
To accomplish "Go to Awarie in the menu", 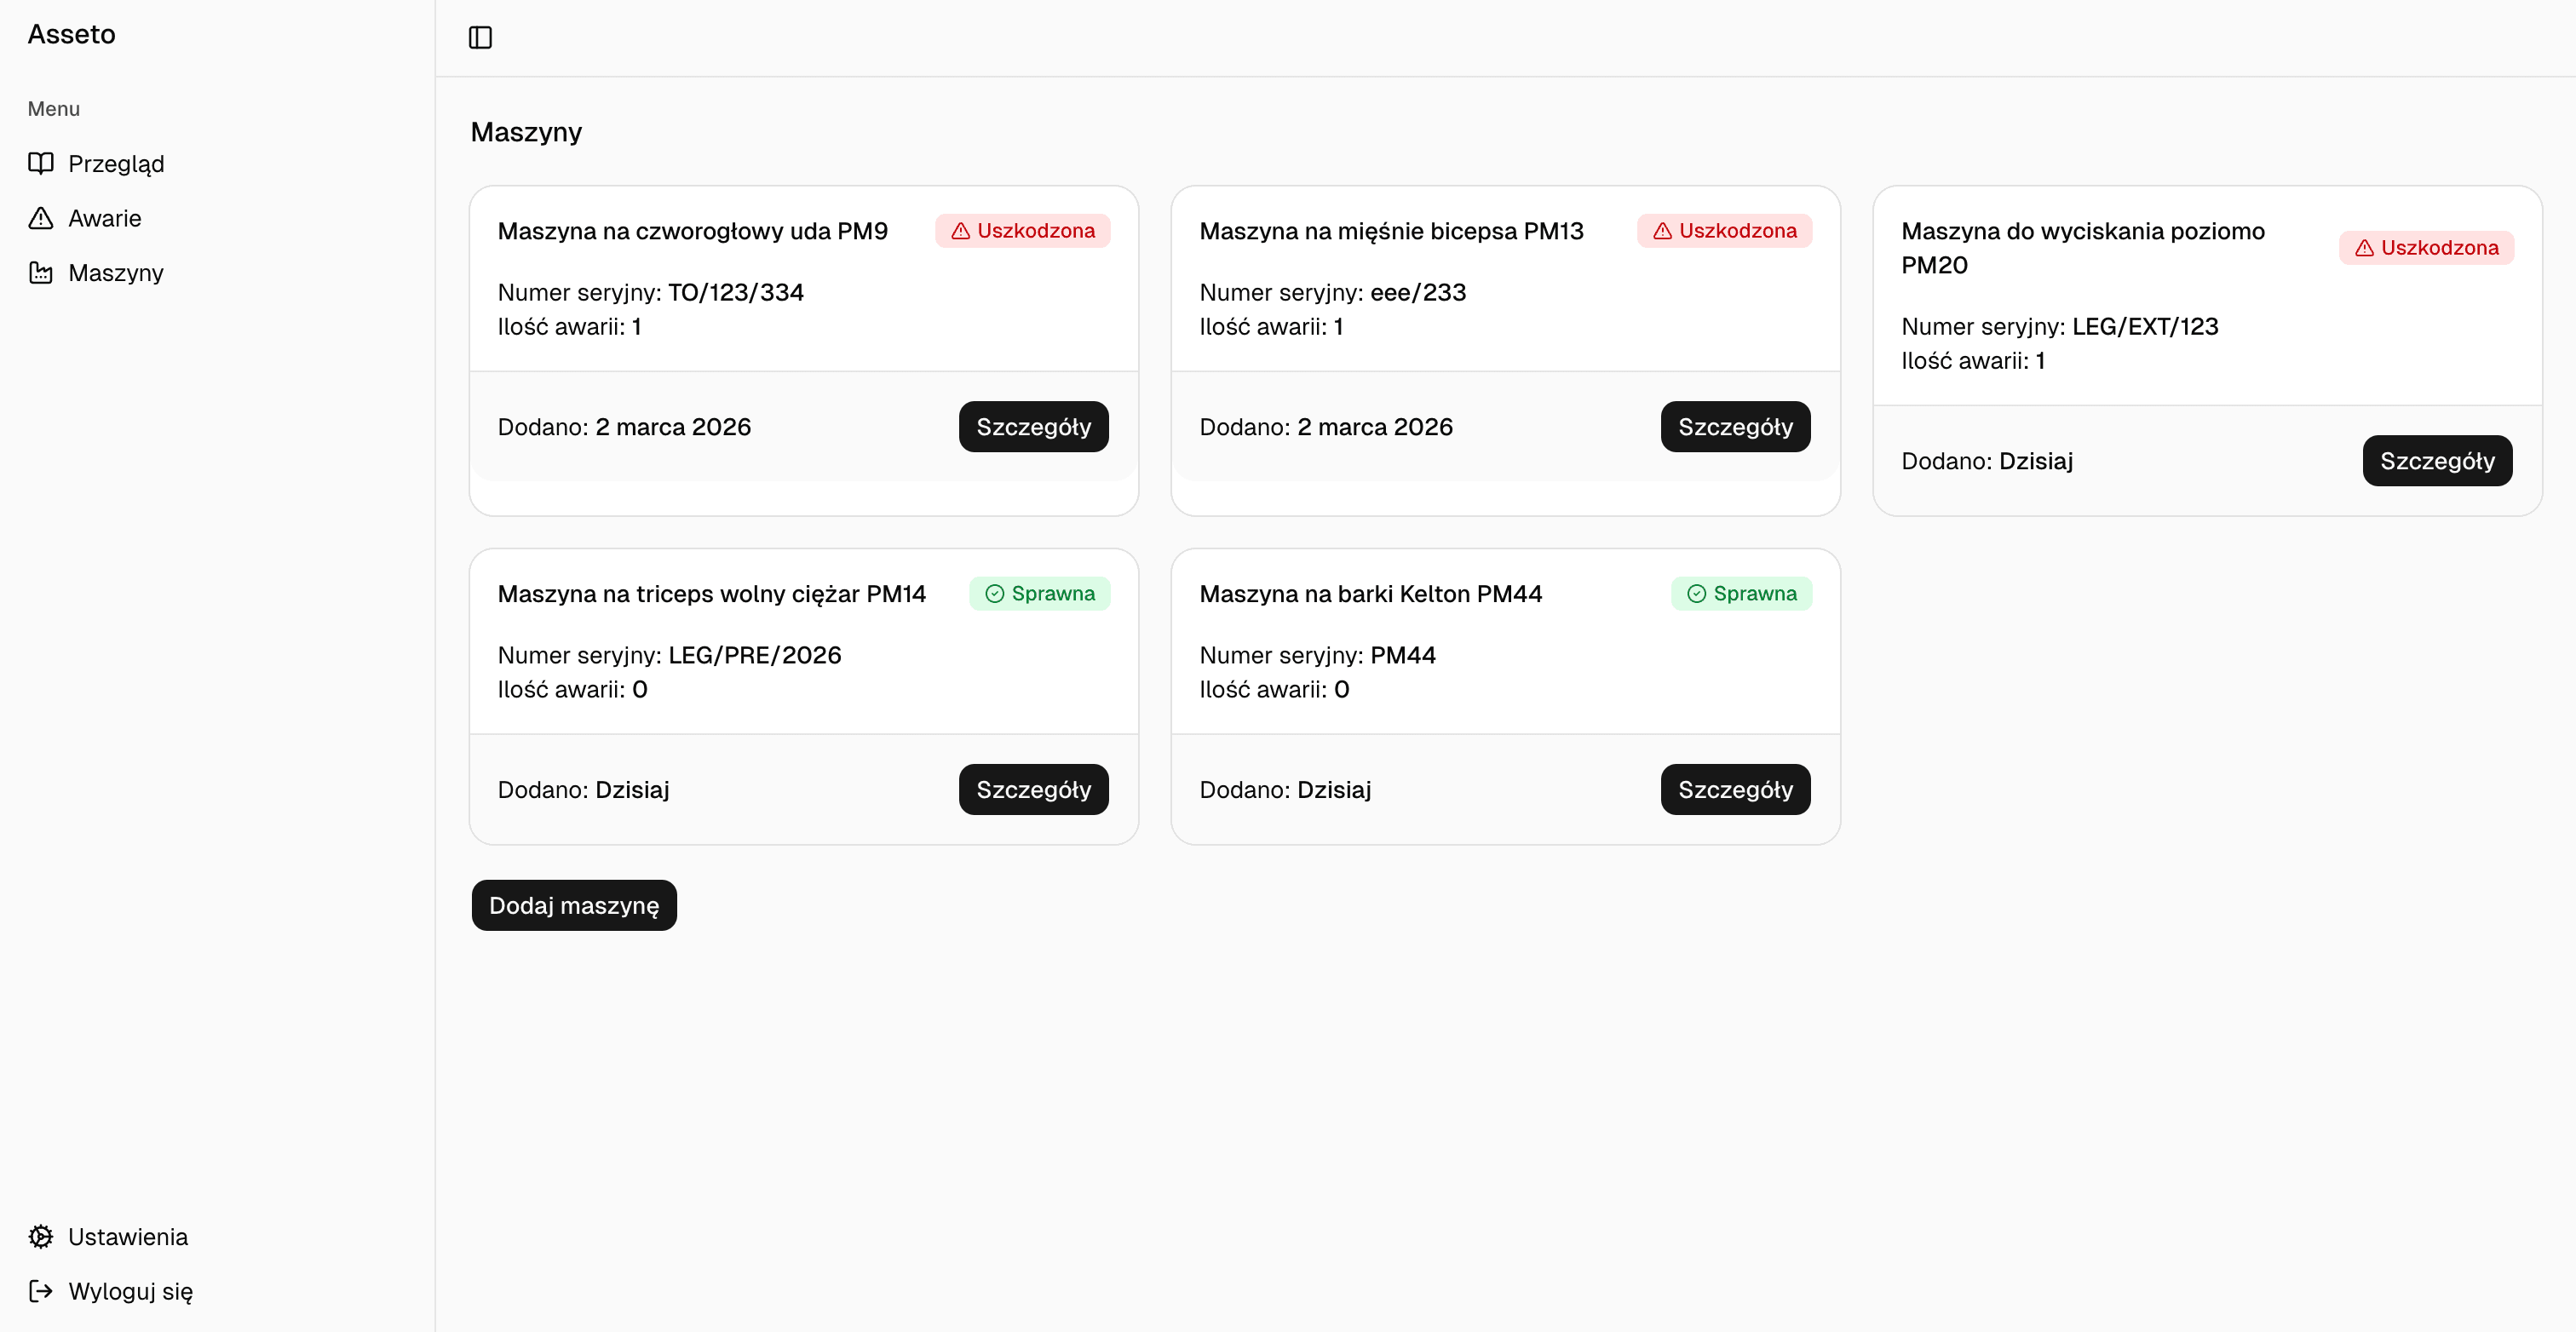I will 104,218.
